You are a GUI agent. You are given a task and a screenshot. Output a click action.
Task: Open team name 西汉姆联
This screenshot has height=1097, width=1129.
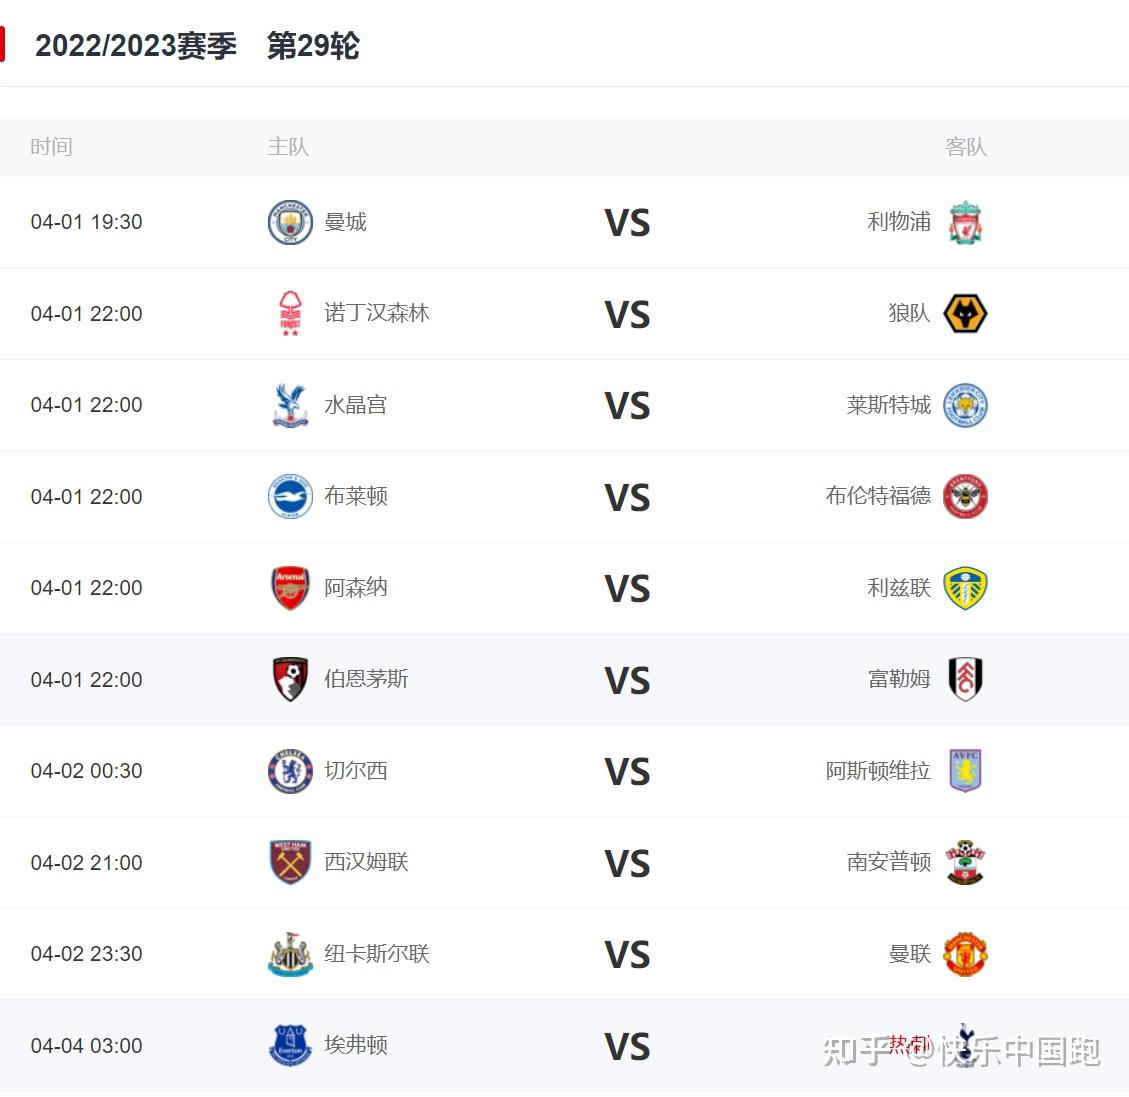(366, 862)
